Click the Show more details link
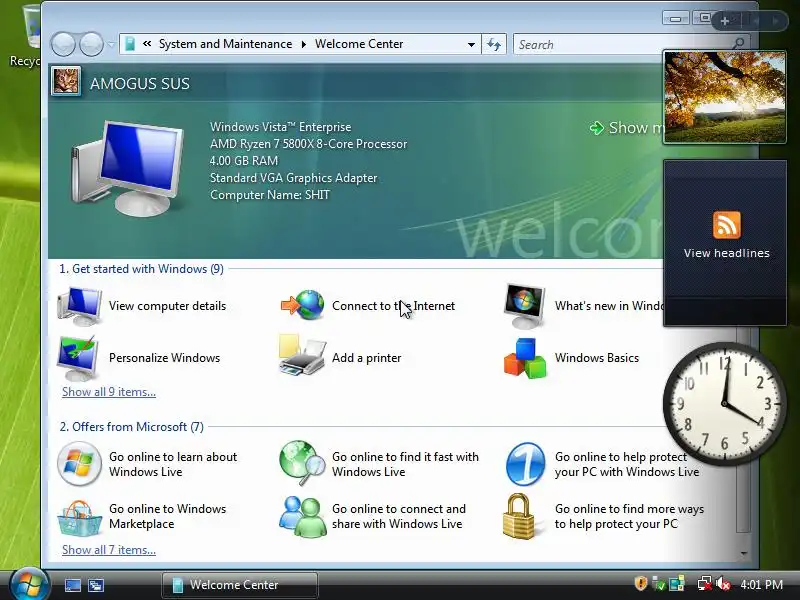Viewport: 800px width, 600px height. point(627,128)
